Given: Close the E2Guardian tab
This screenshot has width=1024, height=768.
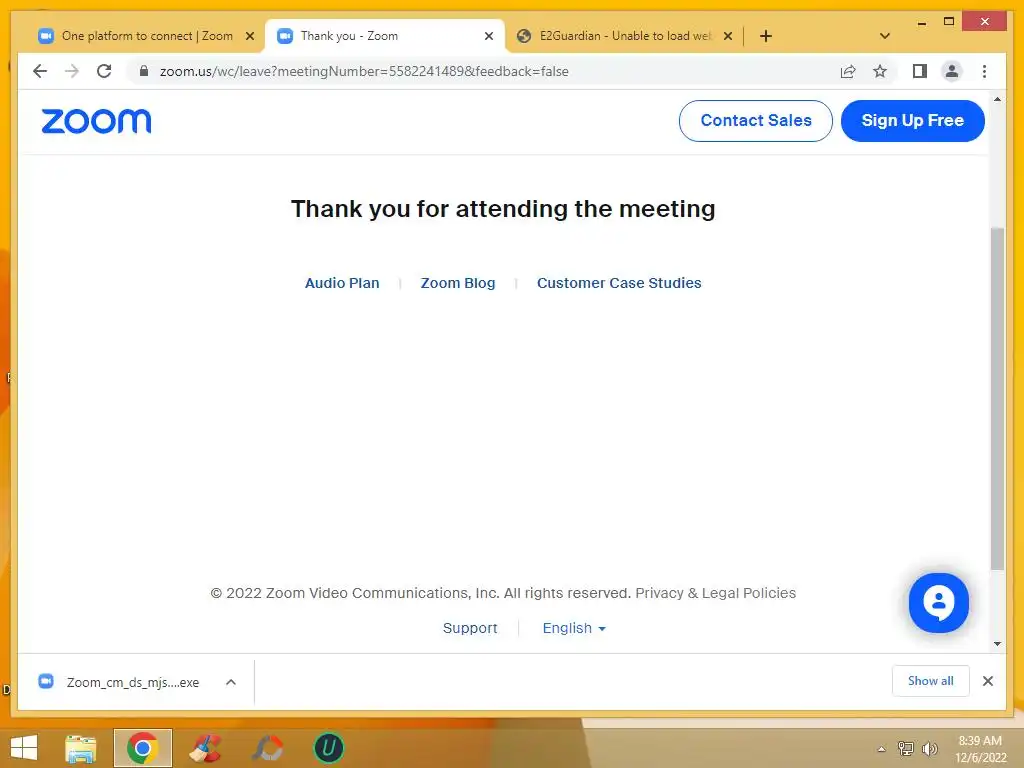Looking at the screenshot, I should pyautogui.click(x=728, y=36).
